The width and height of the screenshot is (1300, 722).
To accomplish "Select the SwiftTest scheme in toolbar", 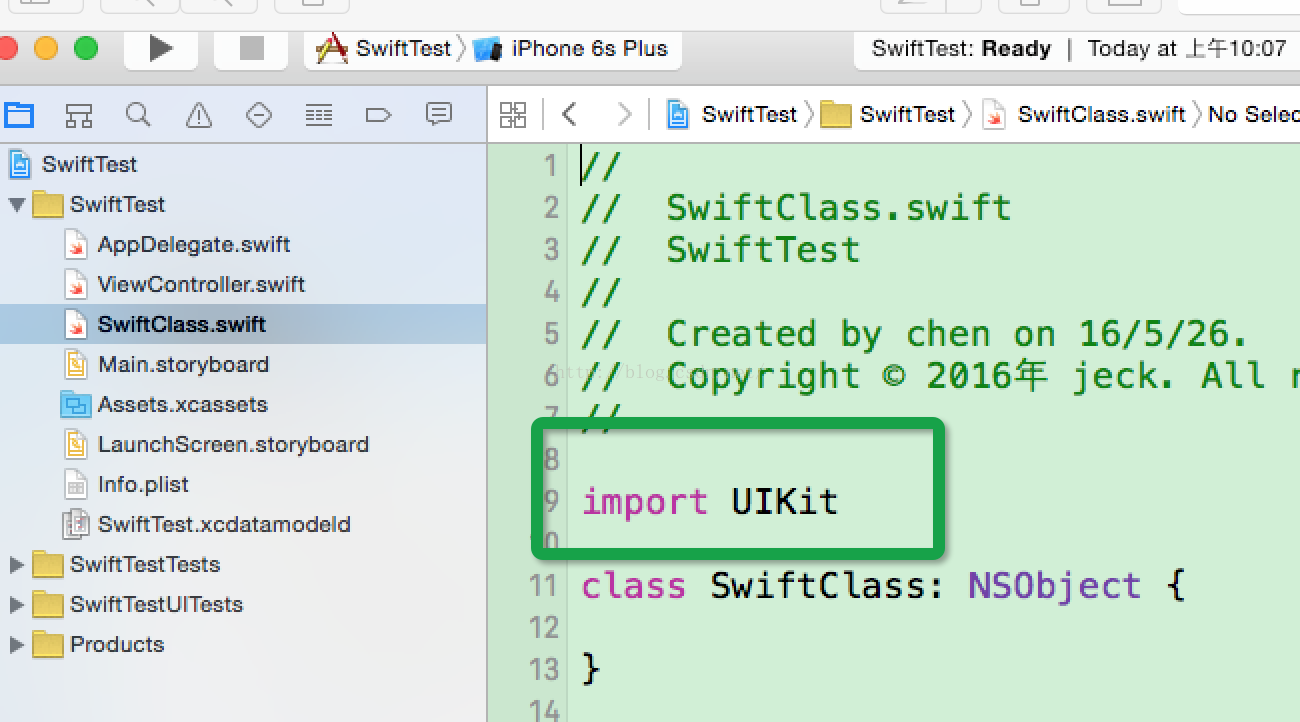I will pyautogui.click(x=384, y=48).
